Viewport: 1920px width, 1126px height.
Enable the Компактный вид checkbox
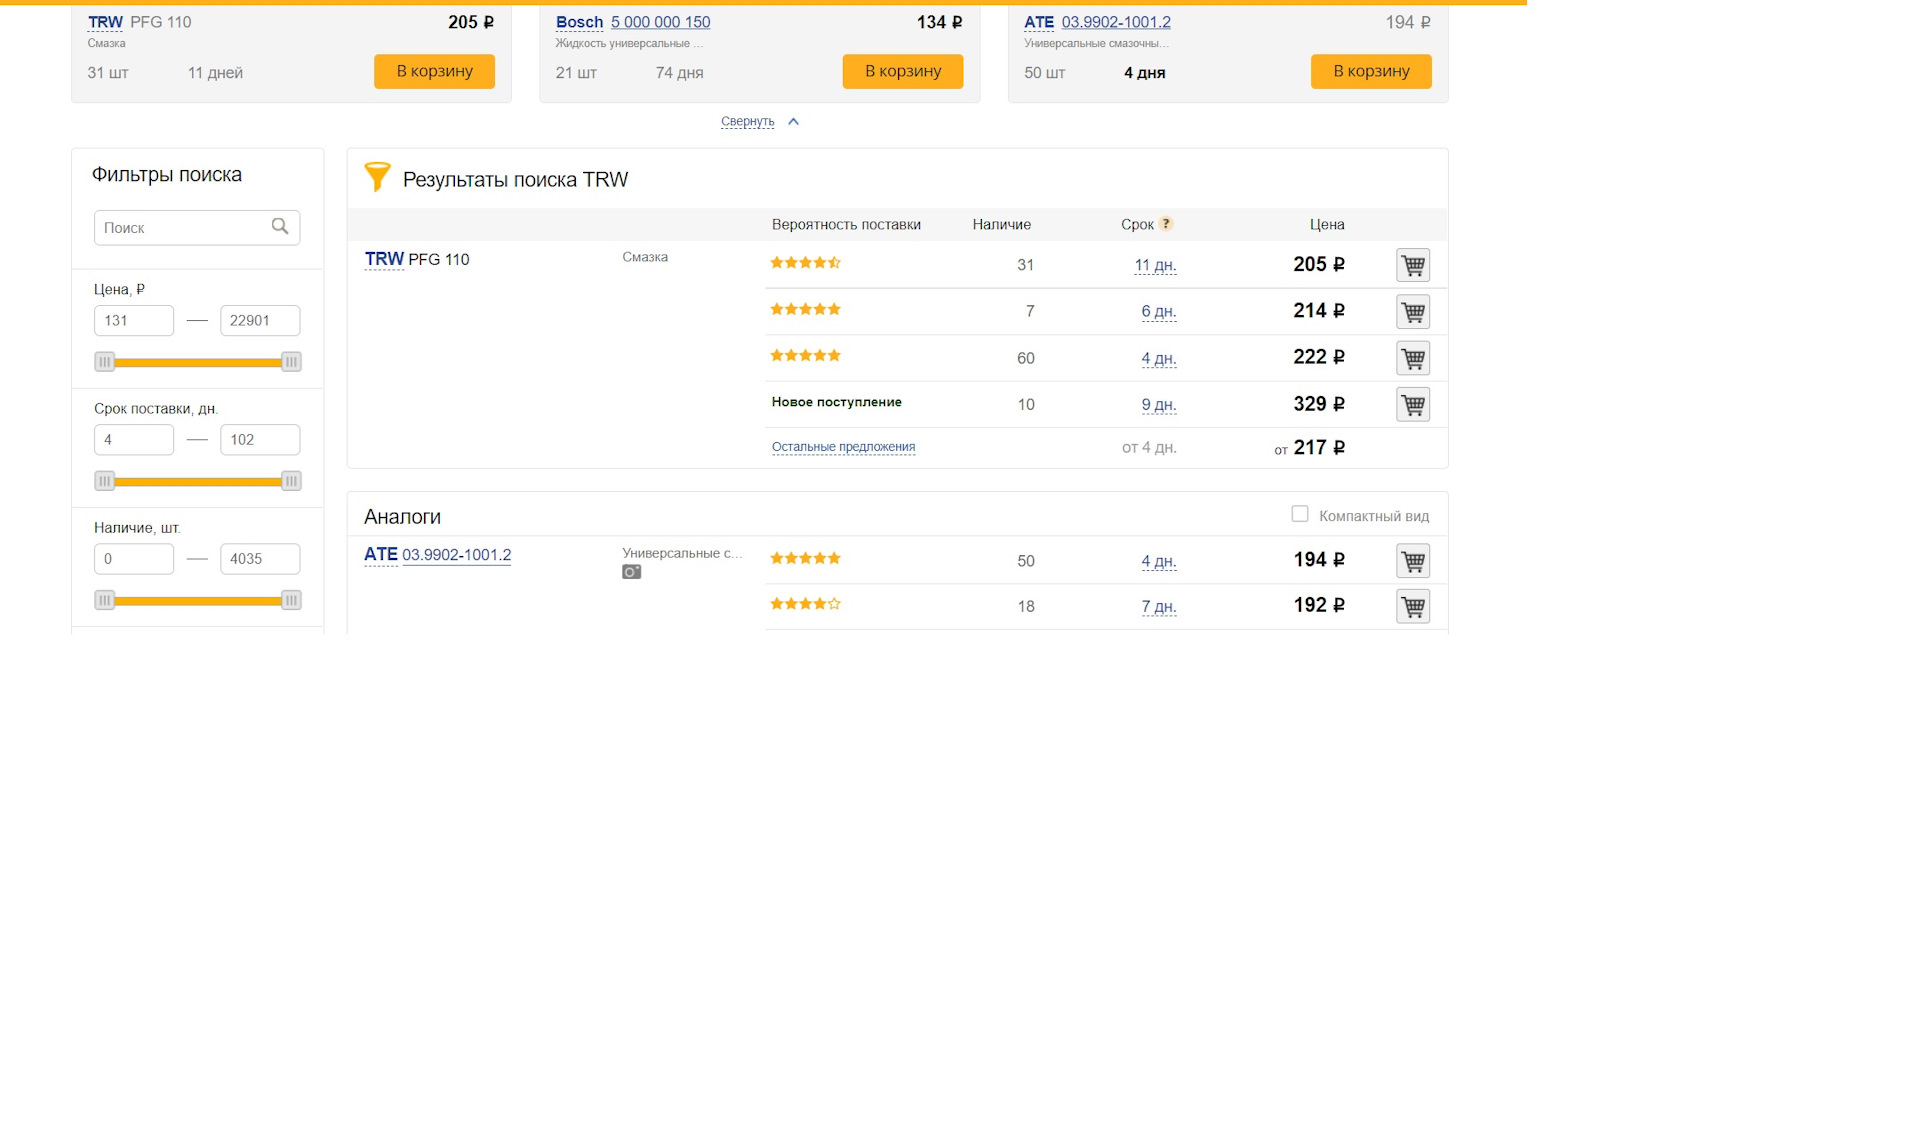[x=1299, y=514]
